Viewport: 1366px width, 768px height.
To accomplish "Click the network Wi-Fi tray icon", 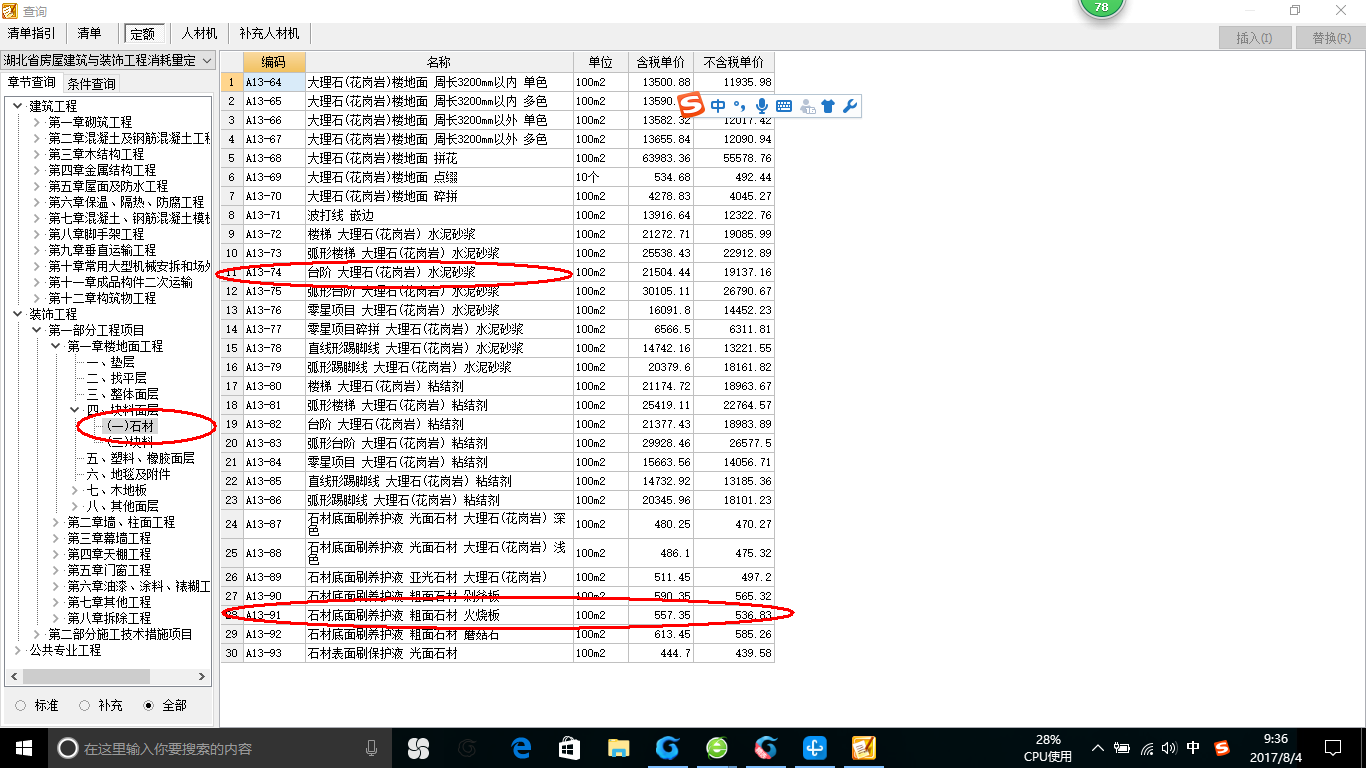I will (1147, 748).
